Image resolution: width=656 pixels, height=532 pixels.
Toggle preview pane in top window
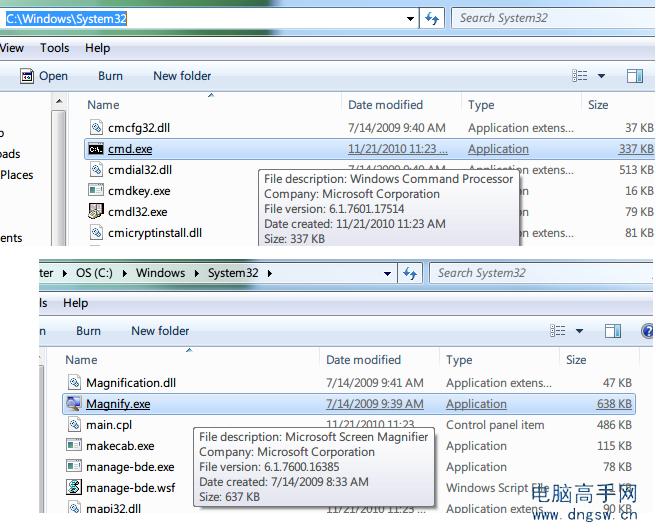tap(635, 76)
